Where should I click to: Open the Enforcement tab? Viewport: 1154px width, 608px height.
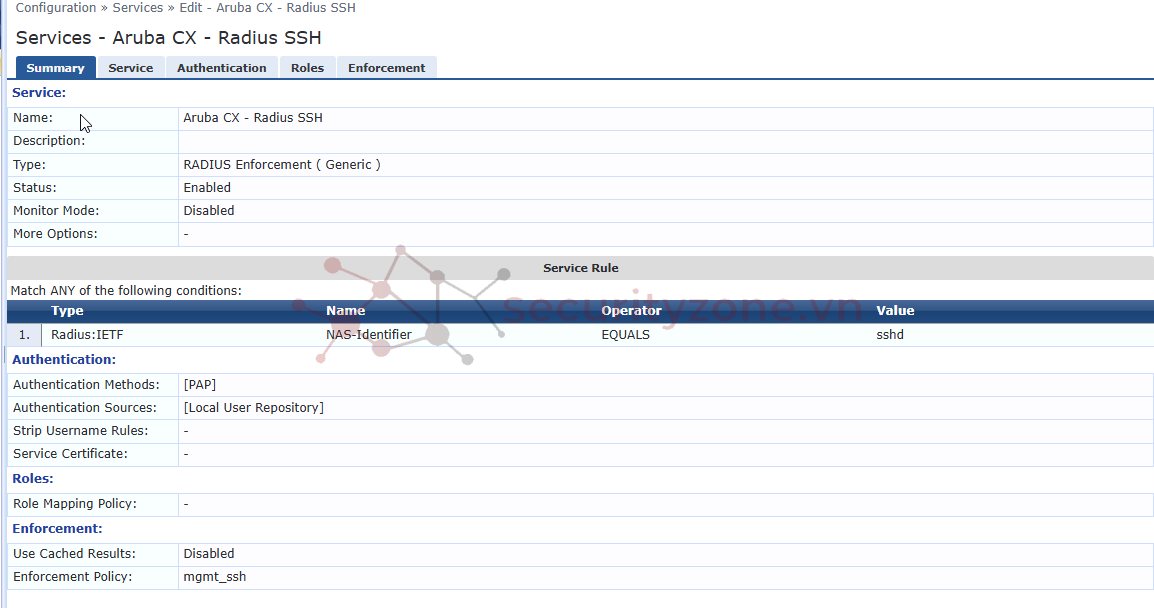[386, 68]
